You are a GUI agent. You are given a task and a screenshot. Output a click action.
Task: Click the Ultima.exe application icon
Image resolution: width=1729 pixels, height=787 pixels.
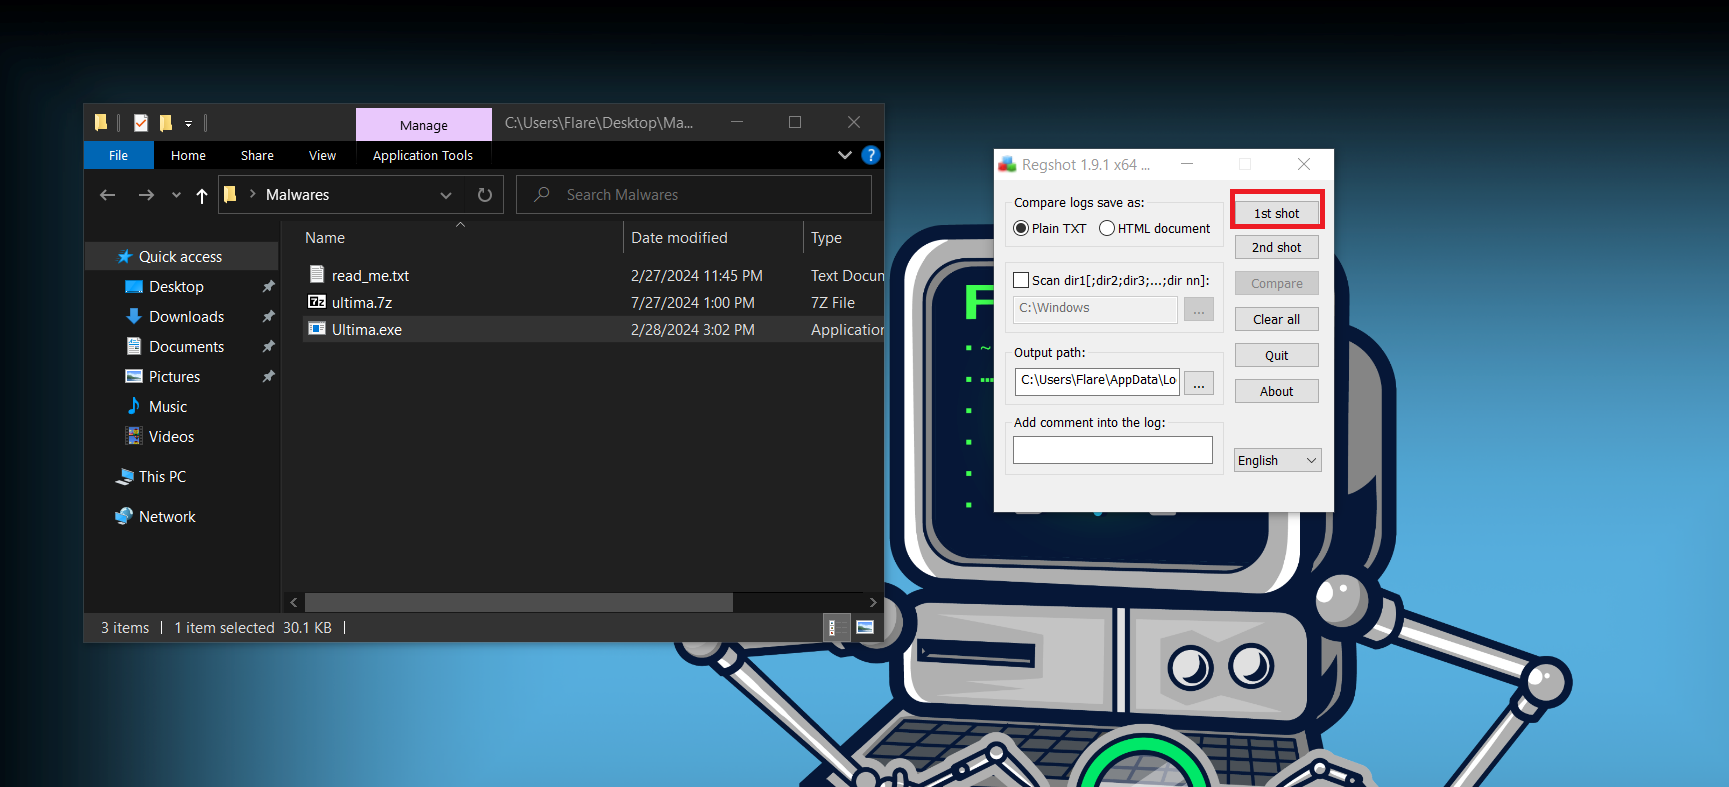(317, 329)
